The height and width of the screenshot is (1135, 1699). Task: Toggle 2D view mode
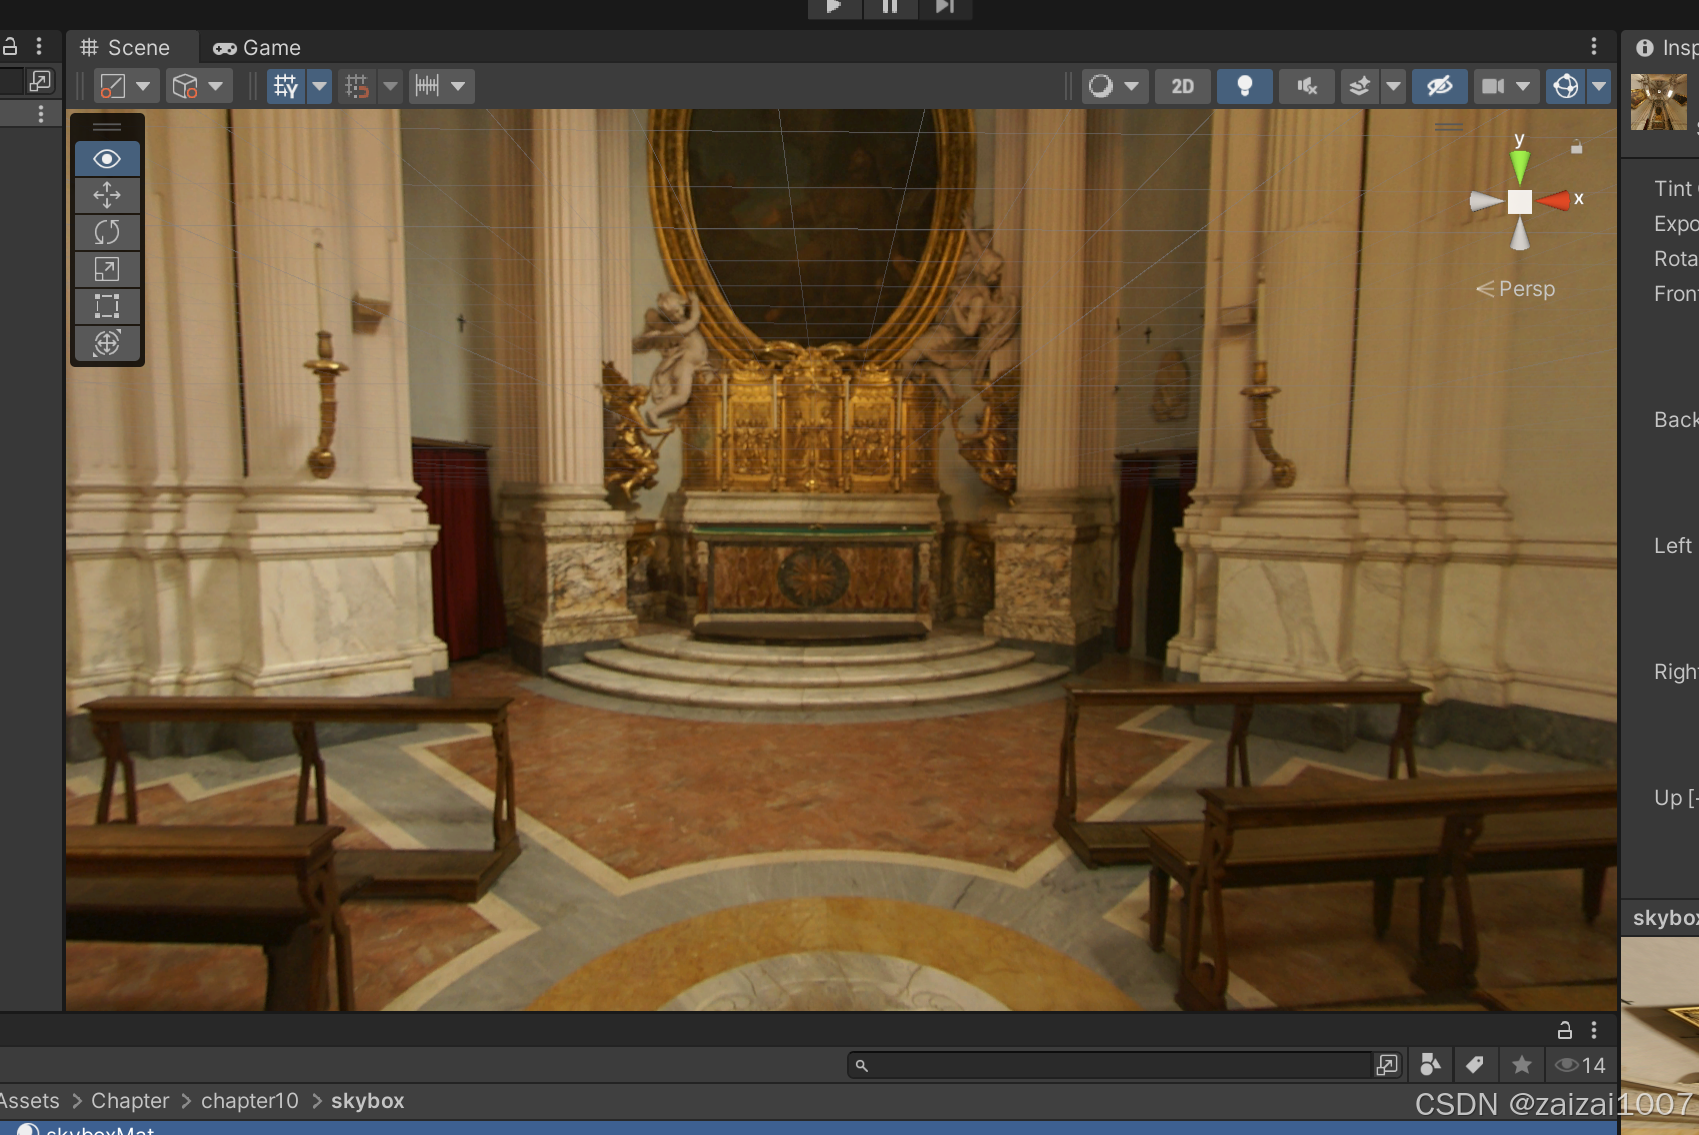click(1183, 86)
